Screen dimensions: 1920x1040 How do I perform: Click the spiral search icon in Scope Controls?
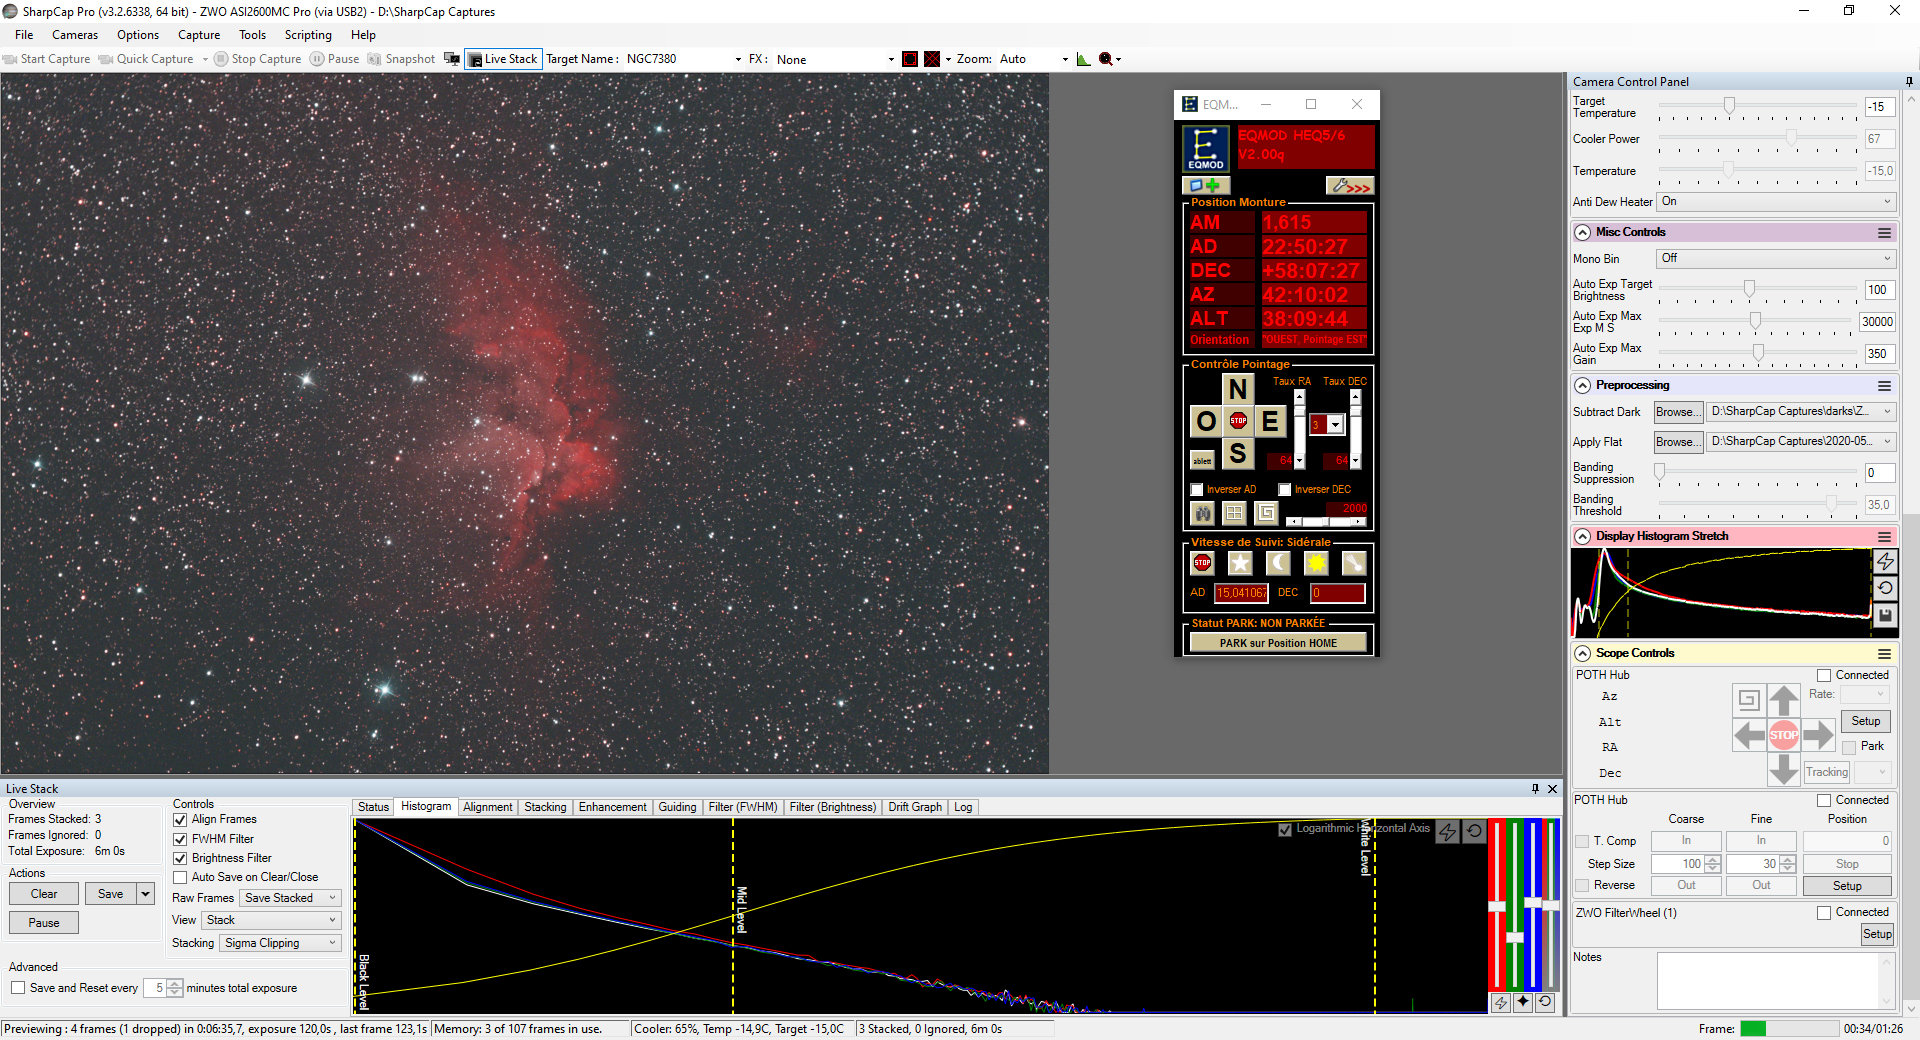click(1748, 700)
